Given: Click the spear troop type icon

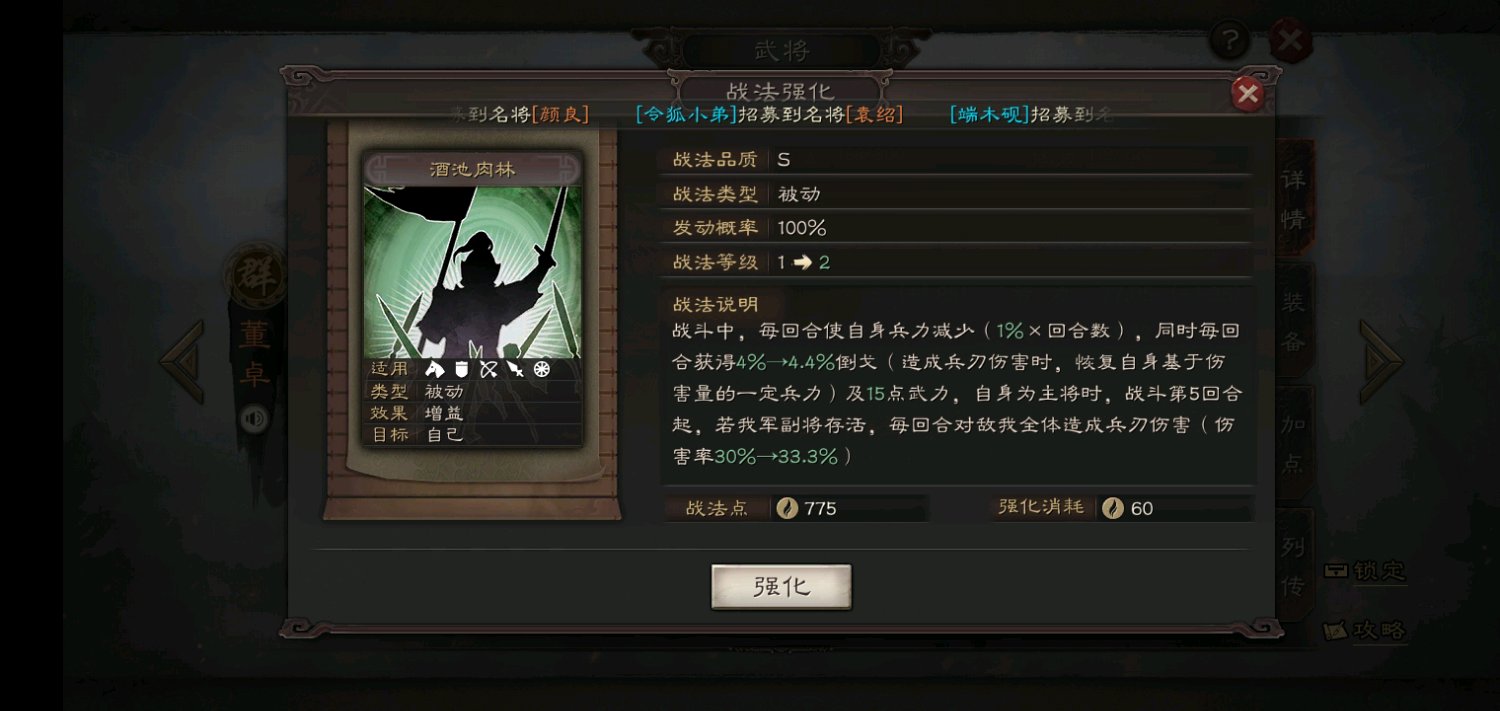Looking at the screenshot, I should click(515, 369).
